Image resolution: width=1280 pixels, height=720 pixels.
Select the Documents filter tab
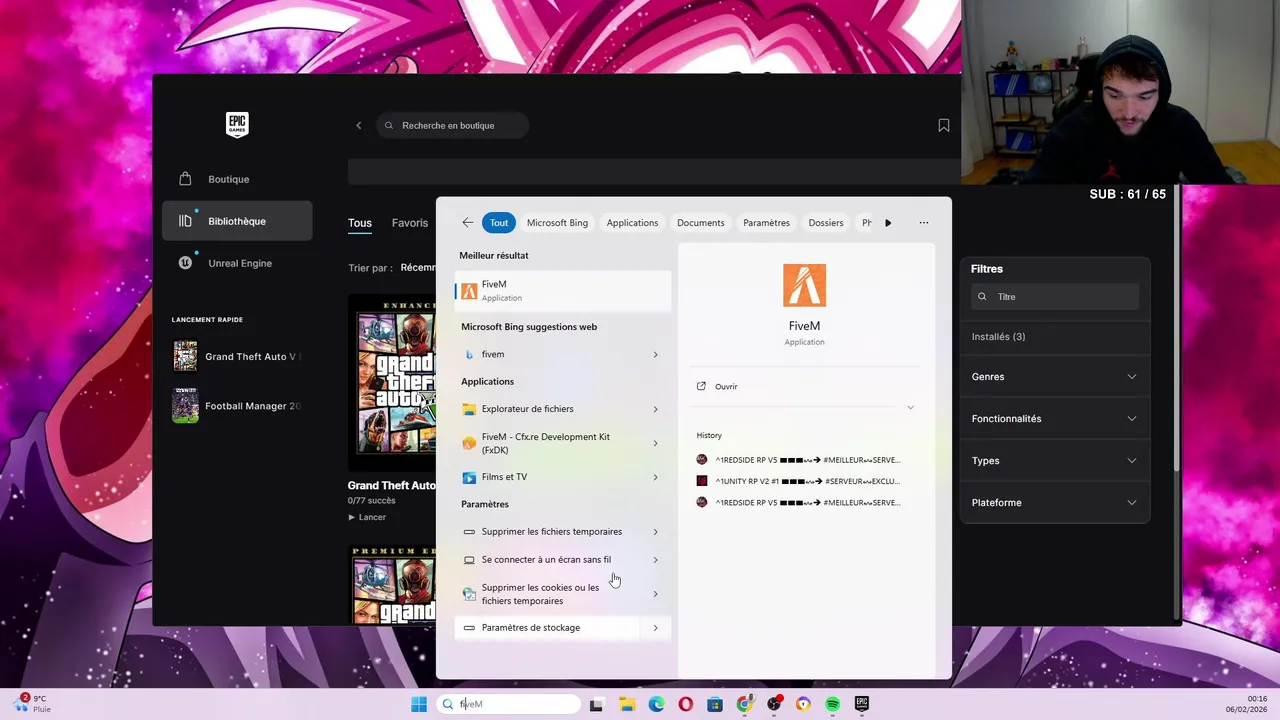pyautogui.click(x=700, y=223)
